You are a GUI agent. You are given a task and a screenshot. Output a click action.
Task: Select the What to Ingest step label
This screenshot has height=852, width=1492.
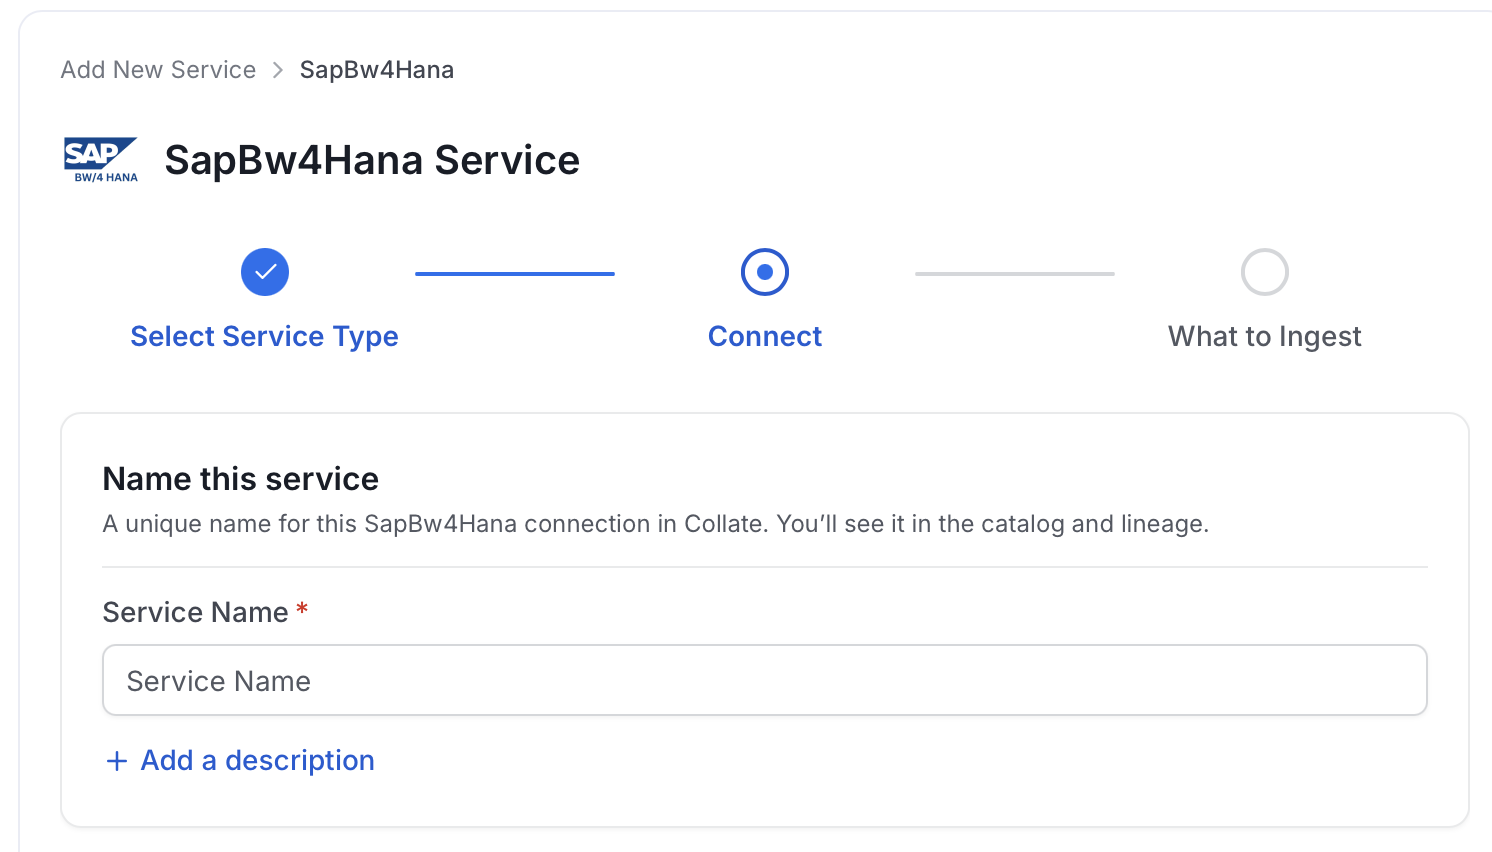[x=1265, y=336]
